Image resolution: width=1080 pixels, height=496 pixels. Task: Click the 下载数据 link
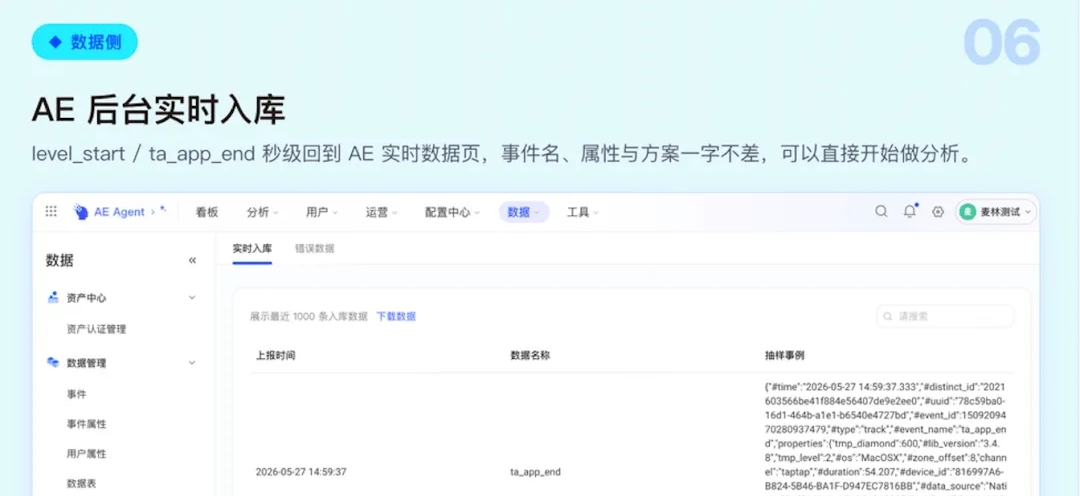396,316
